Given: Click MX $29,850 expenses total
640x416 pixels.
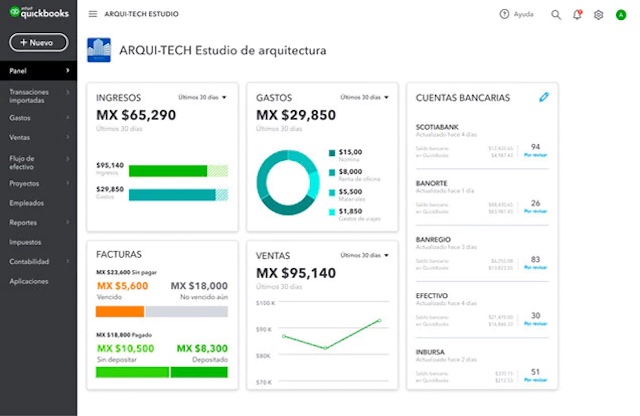Looking at the screenshot, I should click(x=296, y=115).
